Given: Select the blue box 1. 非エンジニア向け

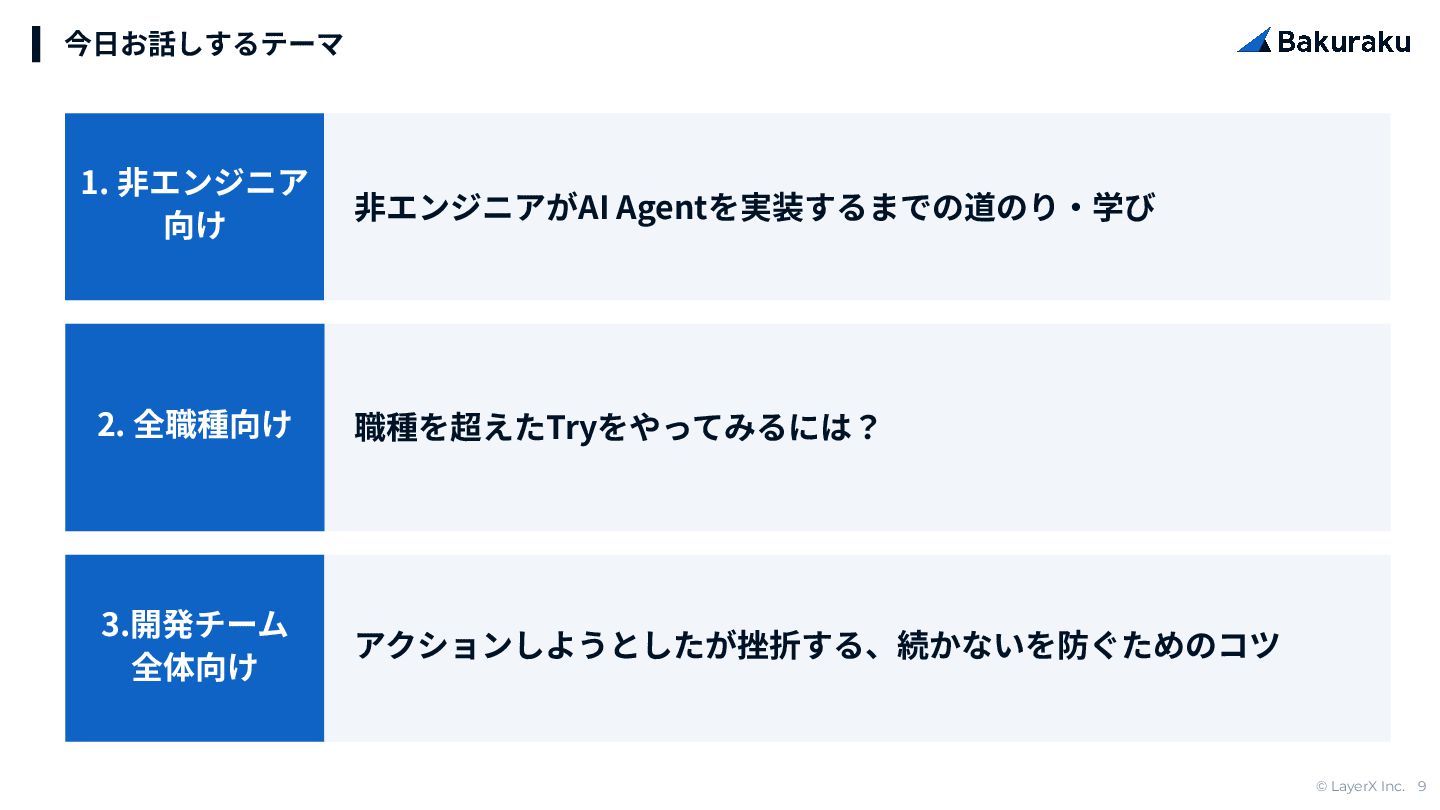Looking at the screenshot, I should tap(194, 206).
